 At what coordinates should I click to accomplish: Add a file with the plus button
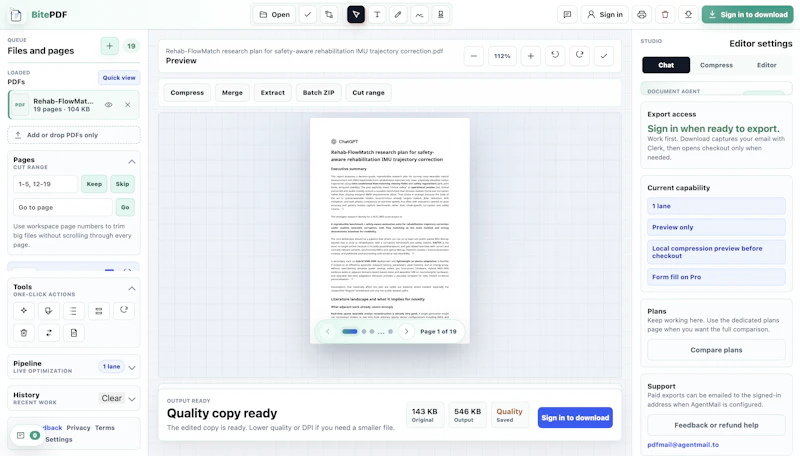pyautogui.click(x=109, y=46)
